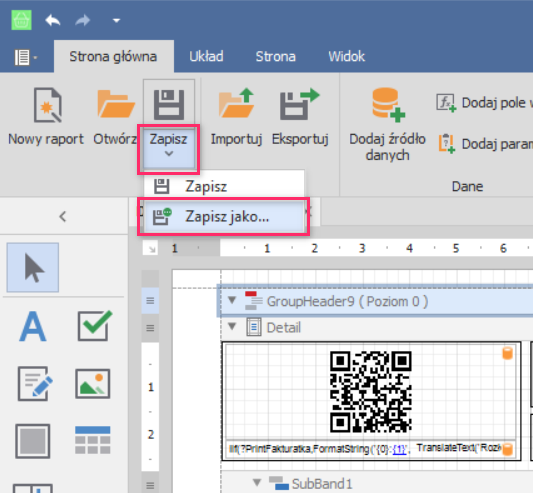The height and width of the screenshot is (493, 533).
Task: Click the undo arrow in title bar
Action: [53, 20]
